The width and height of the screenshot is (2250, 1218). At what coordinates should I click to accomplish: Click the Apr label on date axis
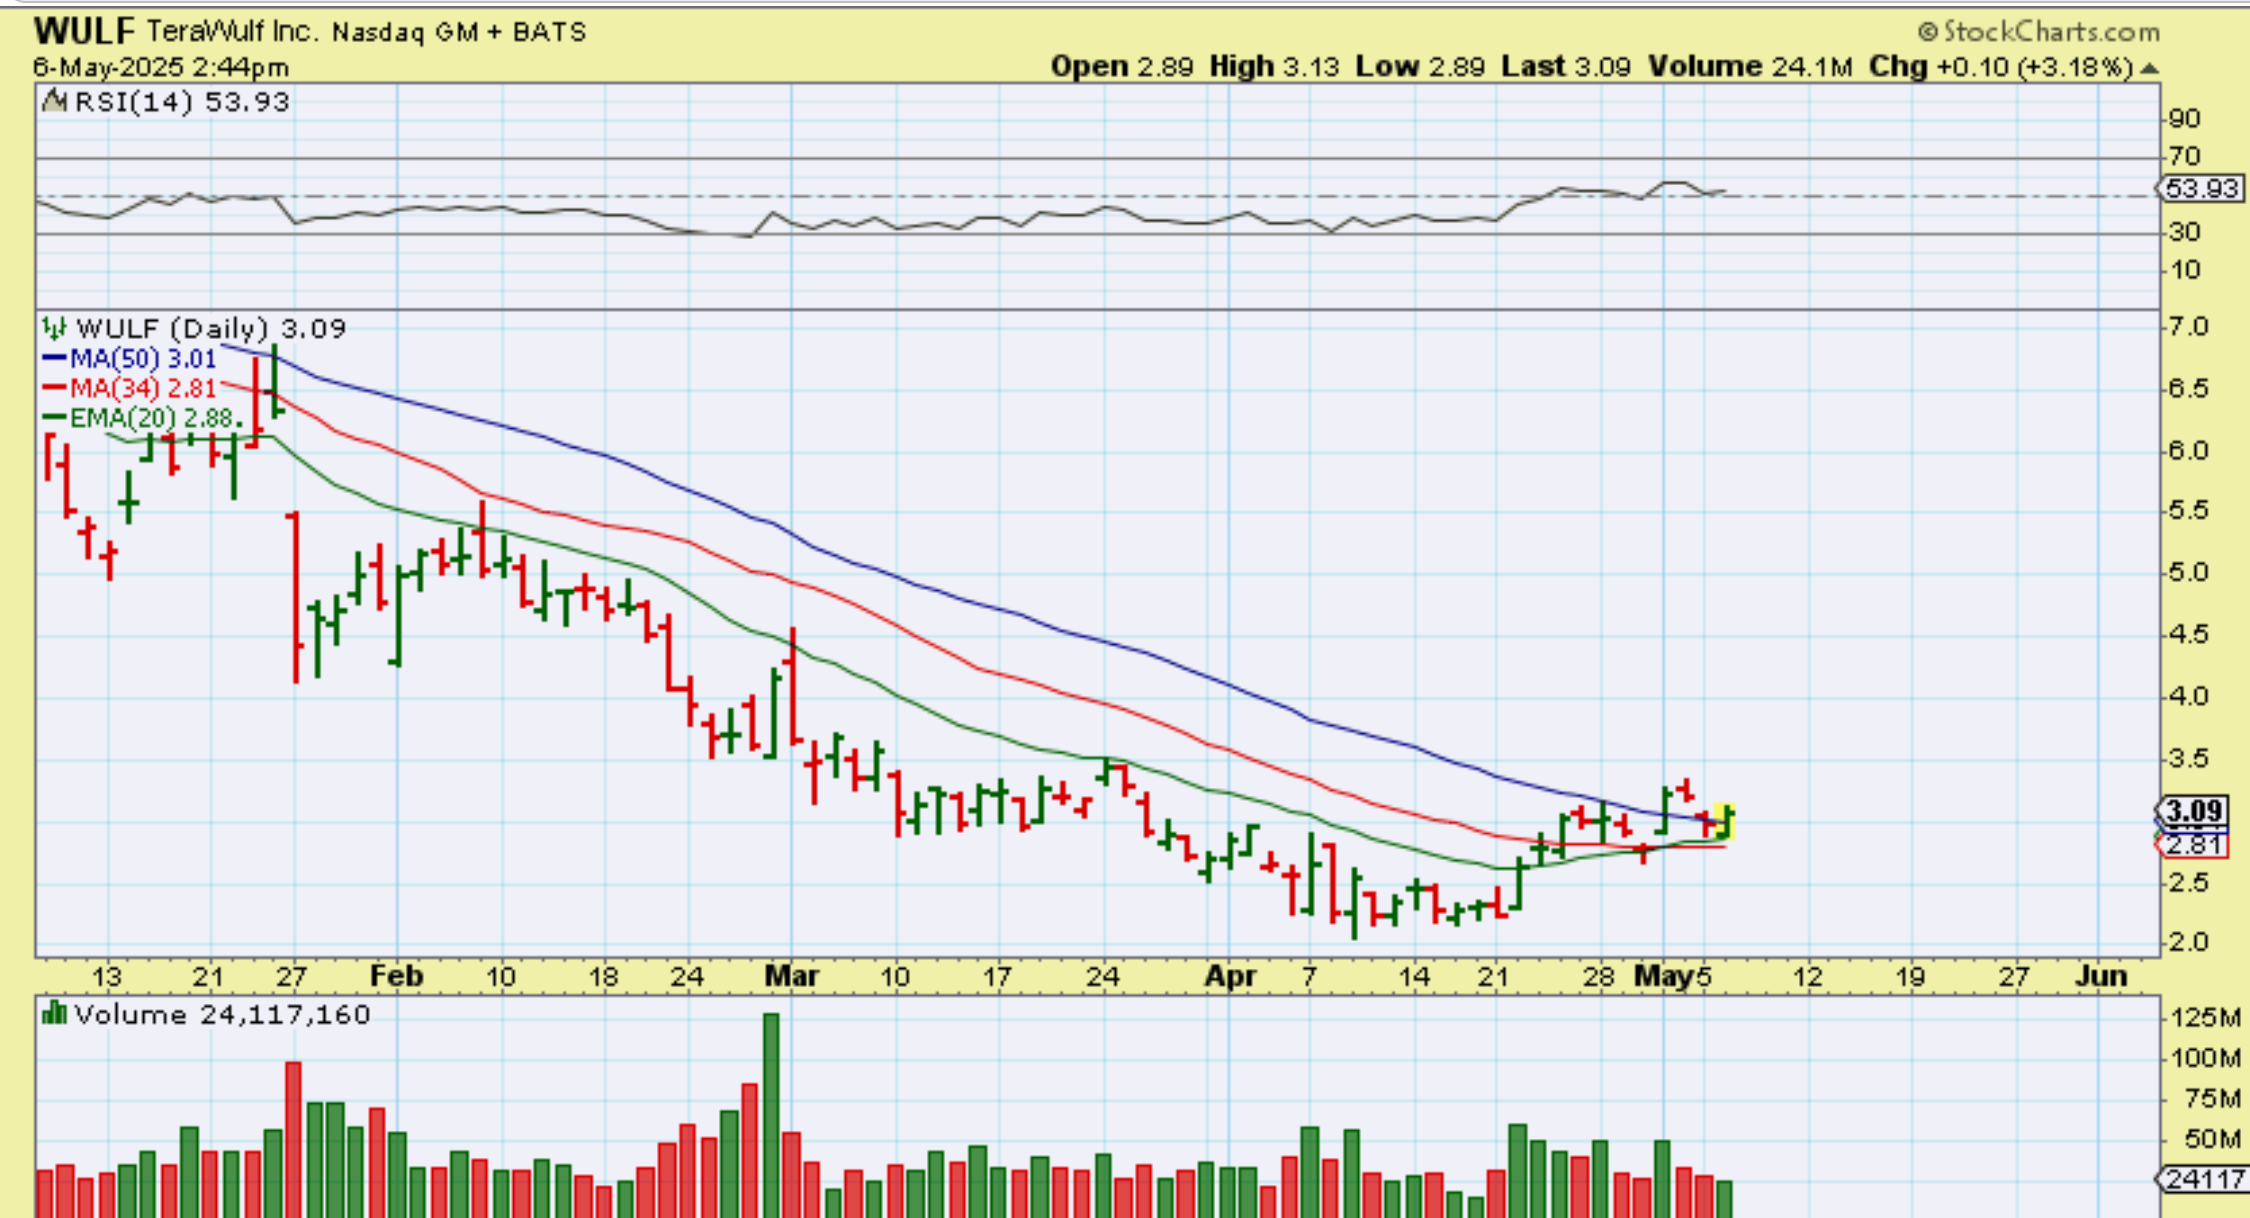tap(1229, 976)
